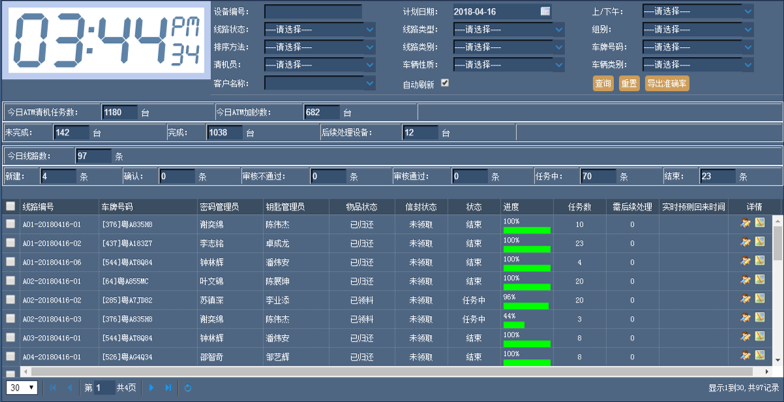Click the map icon in the A02-20180416-02 row

(760, 300)
